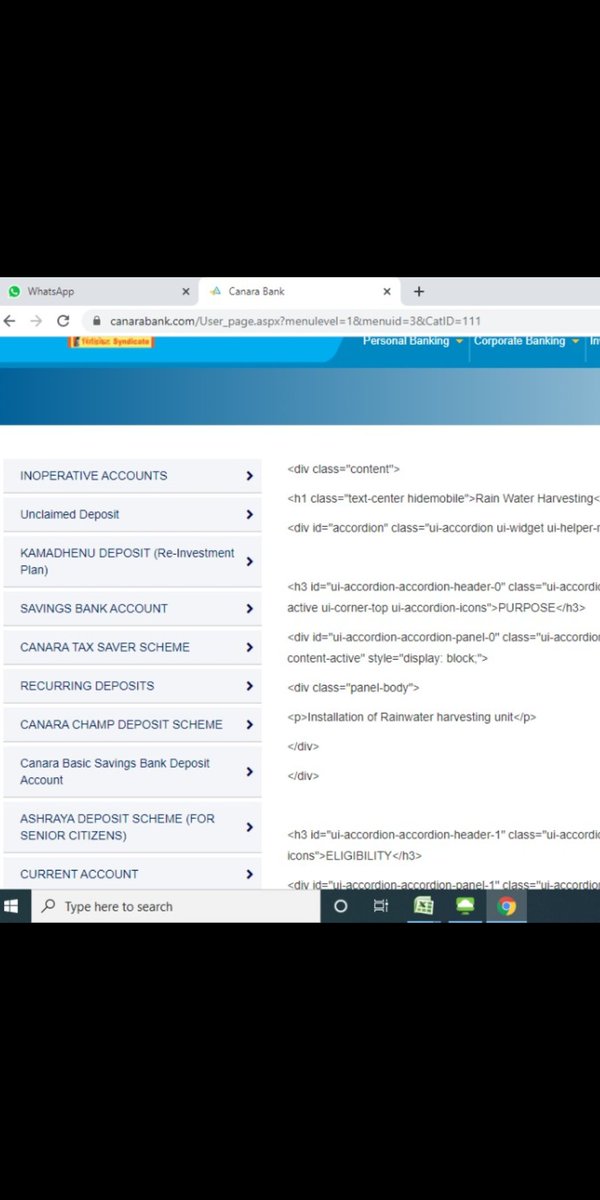Close the Canara Bank tab
The image size is (600, 1200).
(387, 292)
